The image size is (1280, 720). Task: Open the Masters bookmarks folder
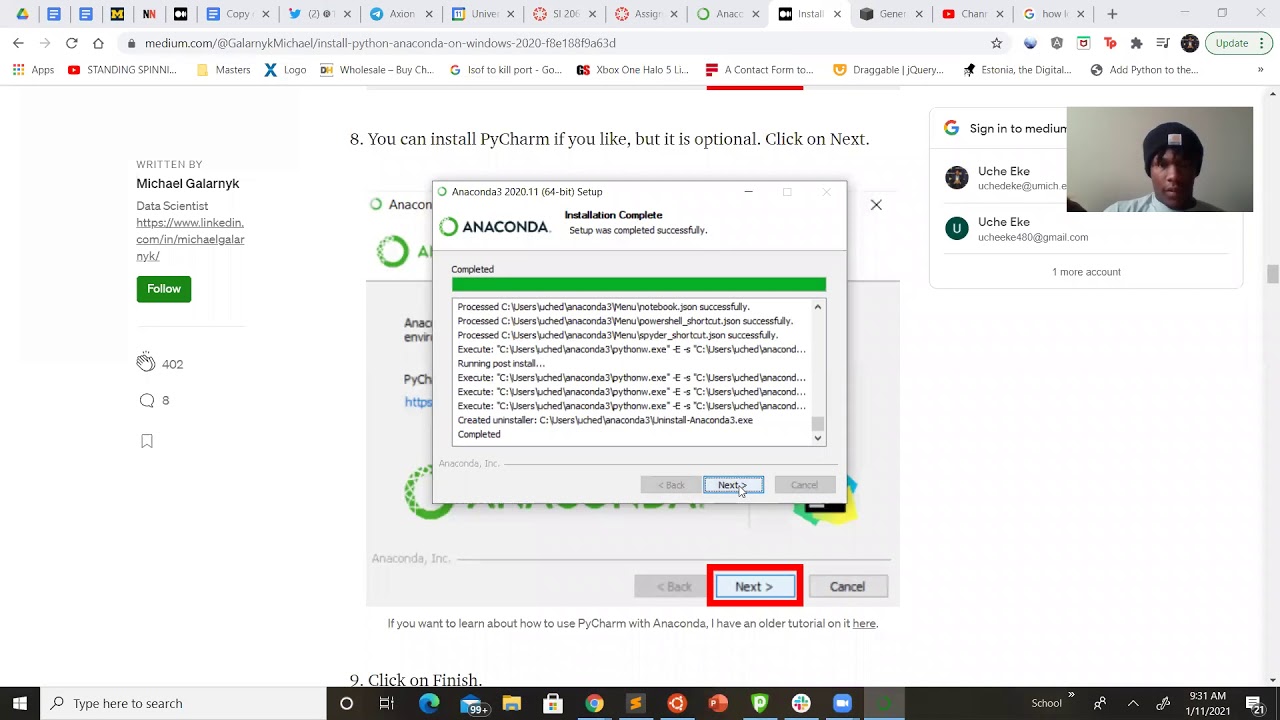tap(223, 70)
